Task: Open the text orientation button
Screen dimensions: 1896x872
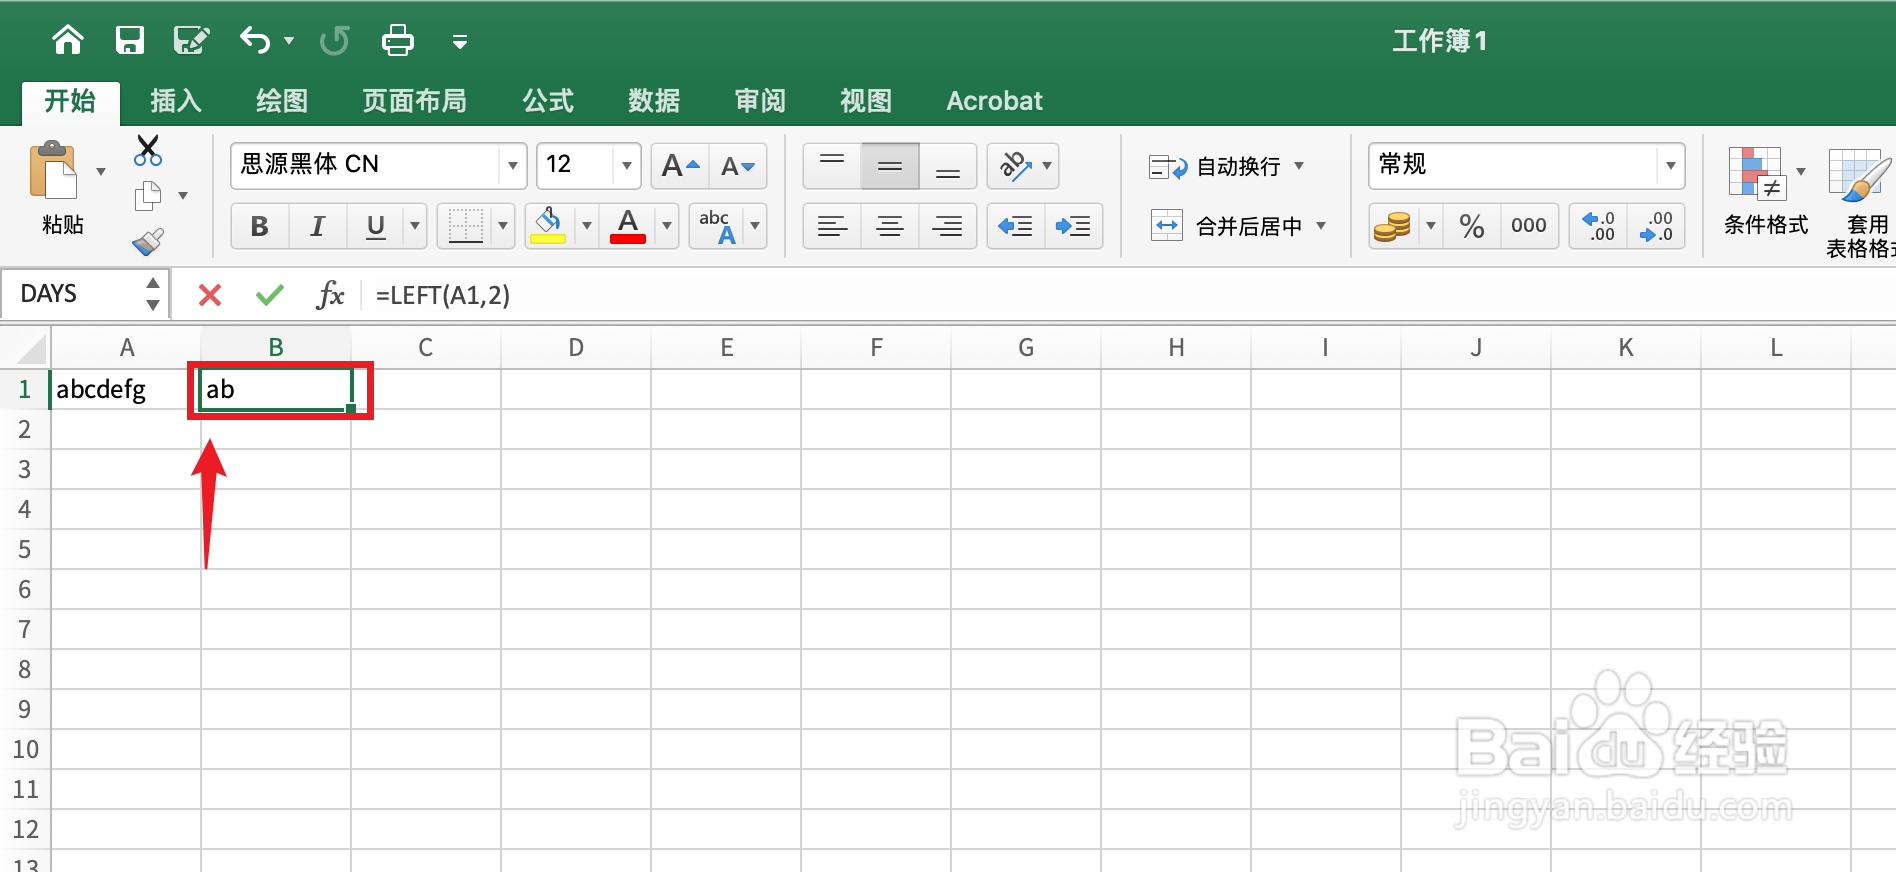Action: [1015, 166]
